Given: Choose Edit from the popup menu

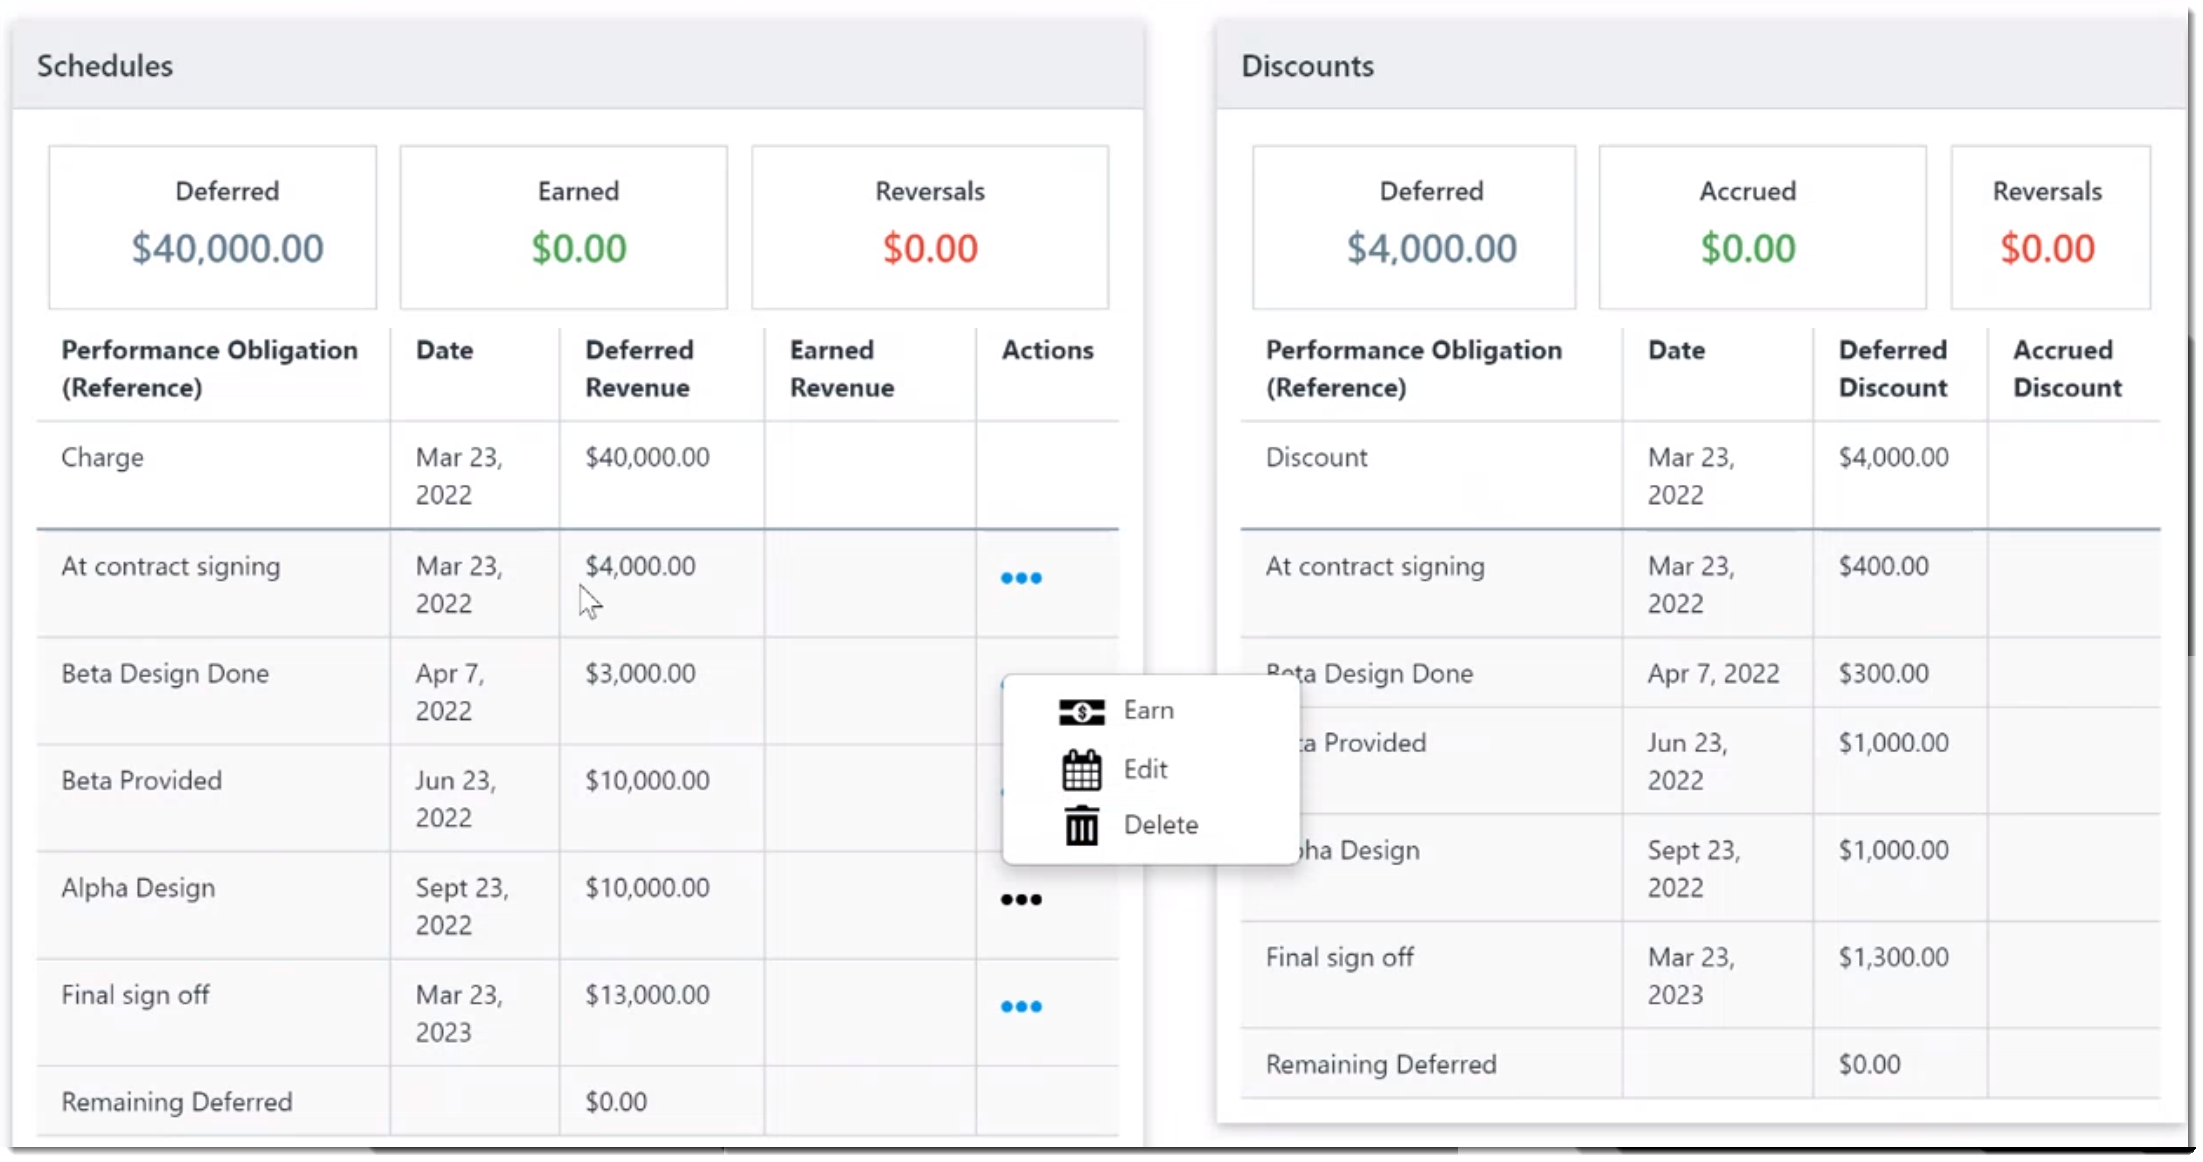Looking at the screenshot, I should 1145,769.
